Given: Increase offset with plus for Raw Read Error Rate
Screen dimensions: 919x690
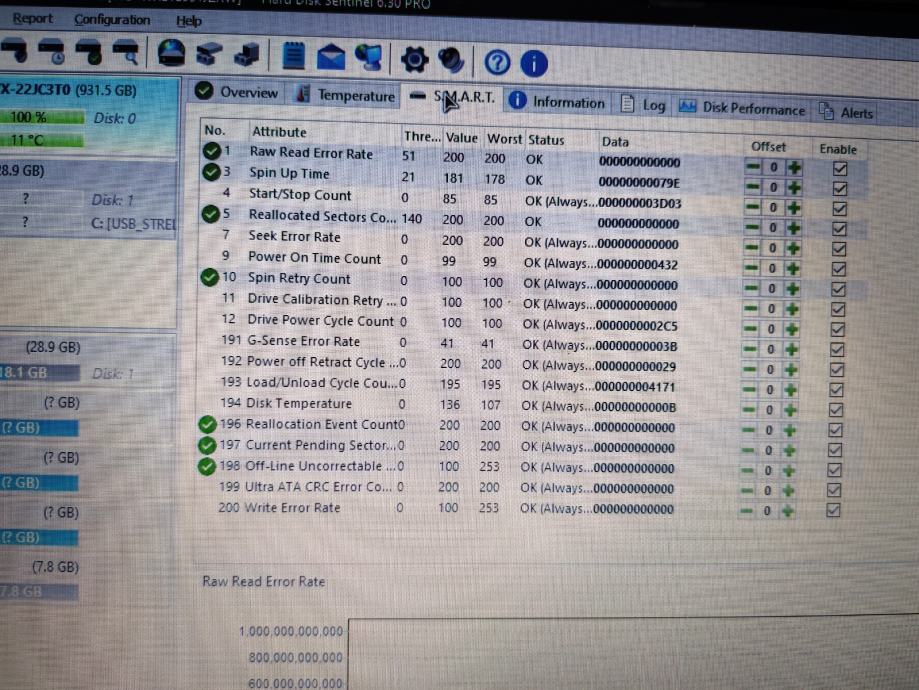Looking at the screenshot, I should click(795, 168).
